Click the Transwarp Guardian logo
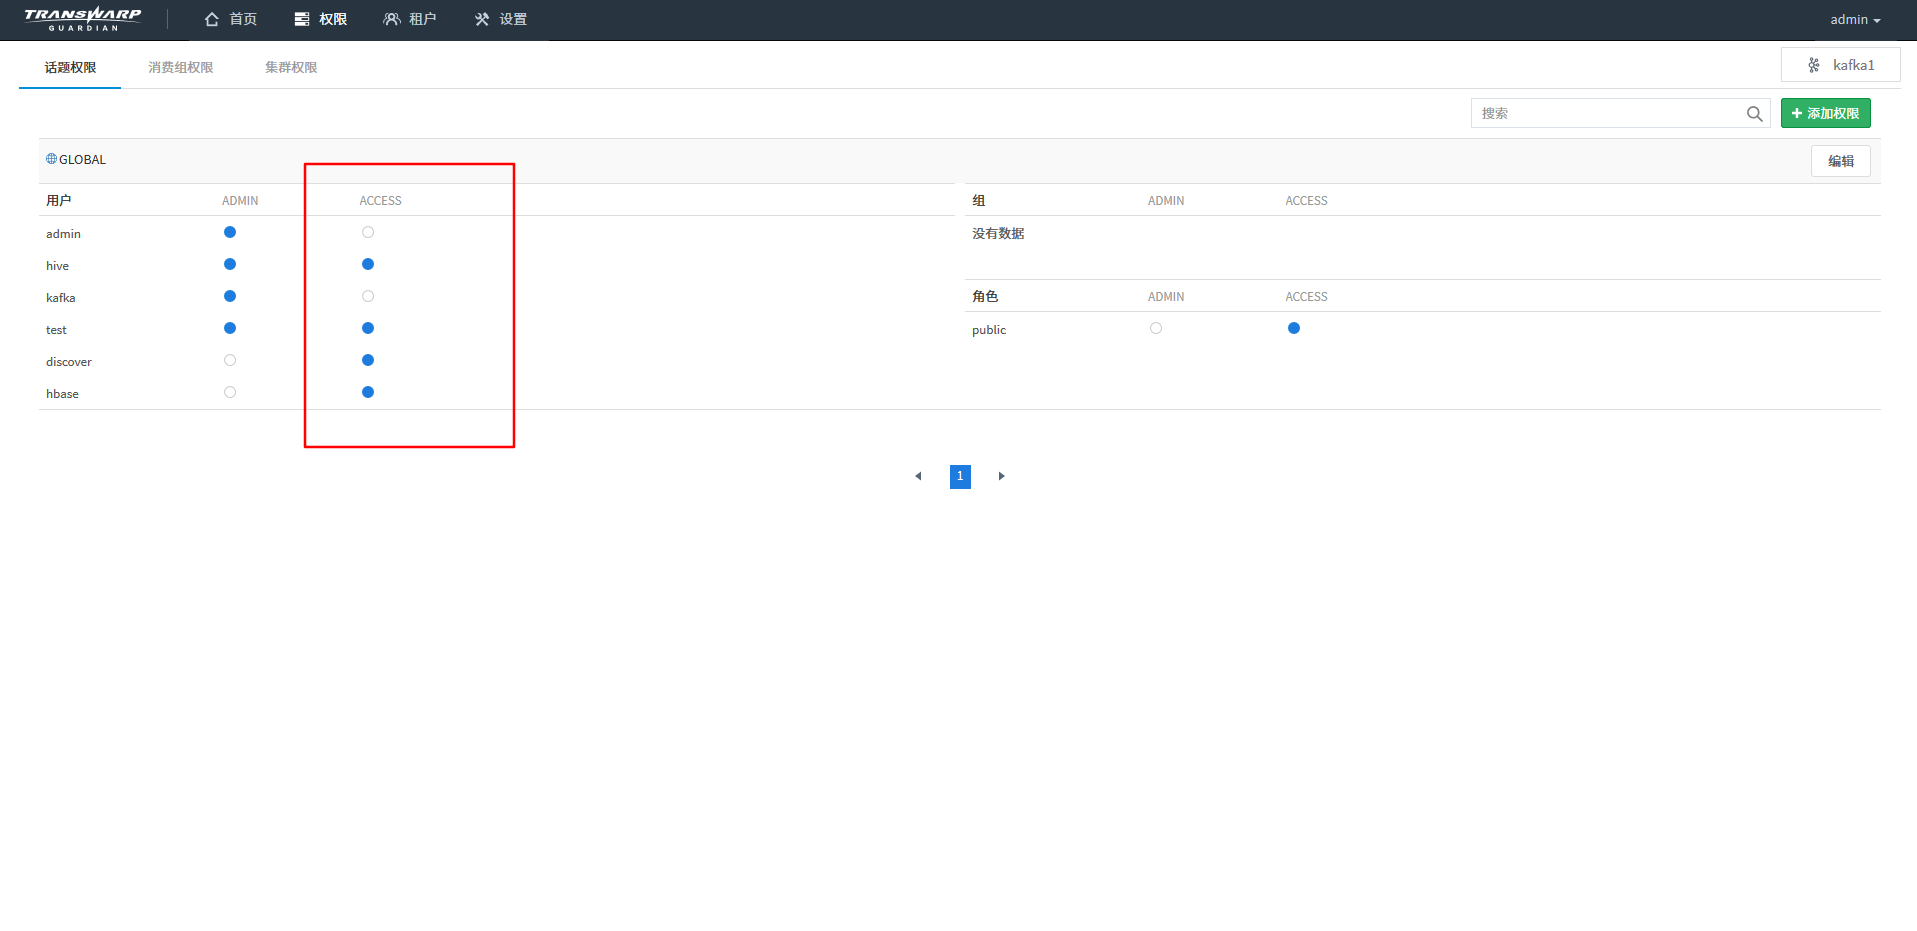Screen dimensions: 1917x931 click(x=83, y=19)
